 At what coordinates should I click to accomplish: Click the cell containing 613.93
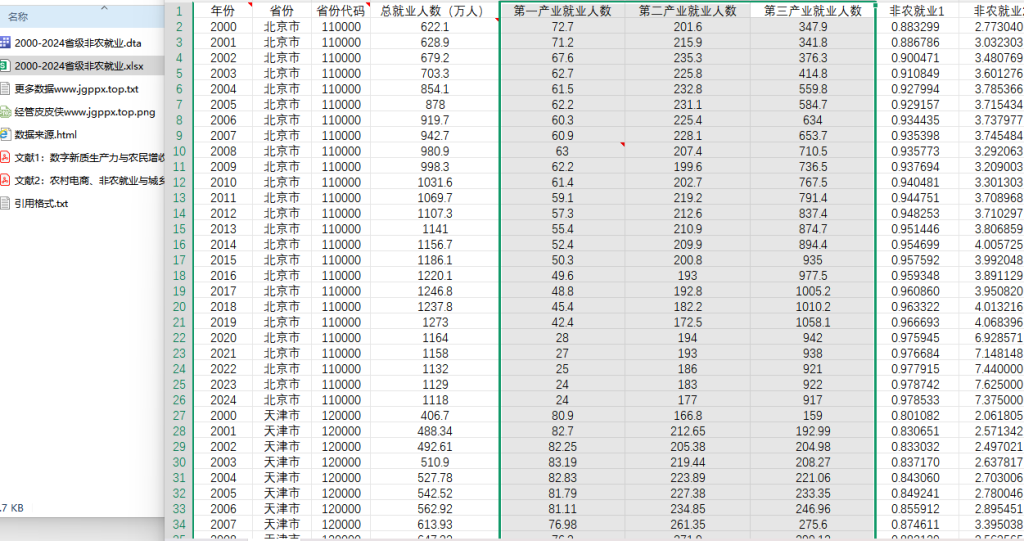pyautogui.click(x=435, y=524)
